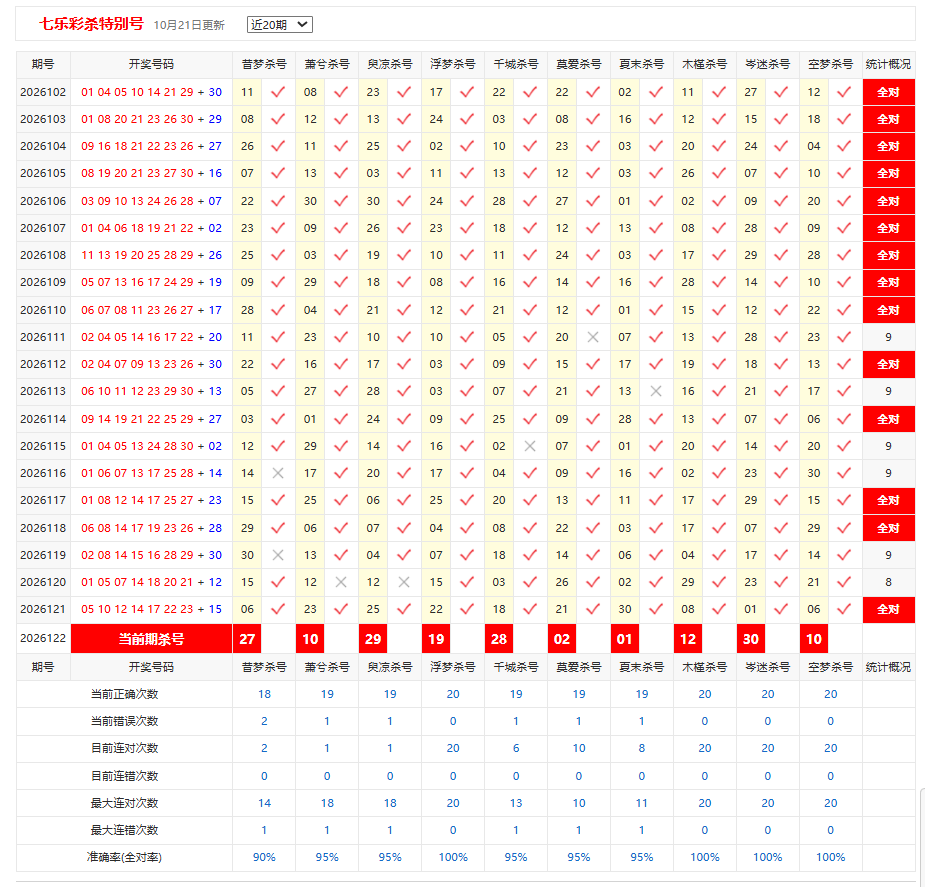Viewport: 925px width, 887px height.
Task: Click the 90% accuracy rate under 昔梦杀号
Action: click(x=264, y=857)
